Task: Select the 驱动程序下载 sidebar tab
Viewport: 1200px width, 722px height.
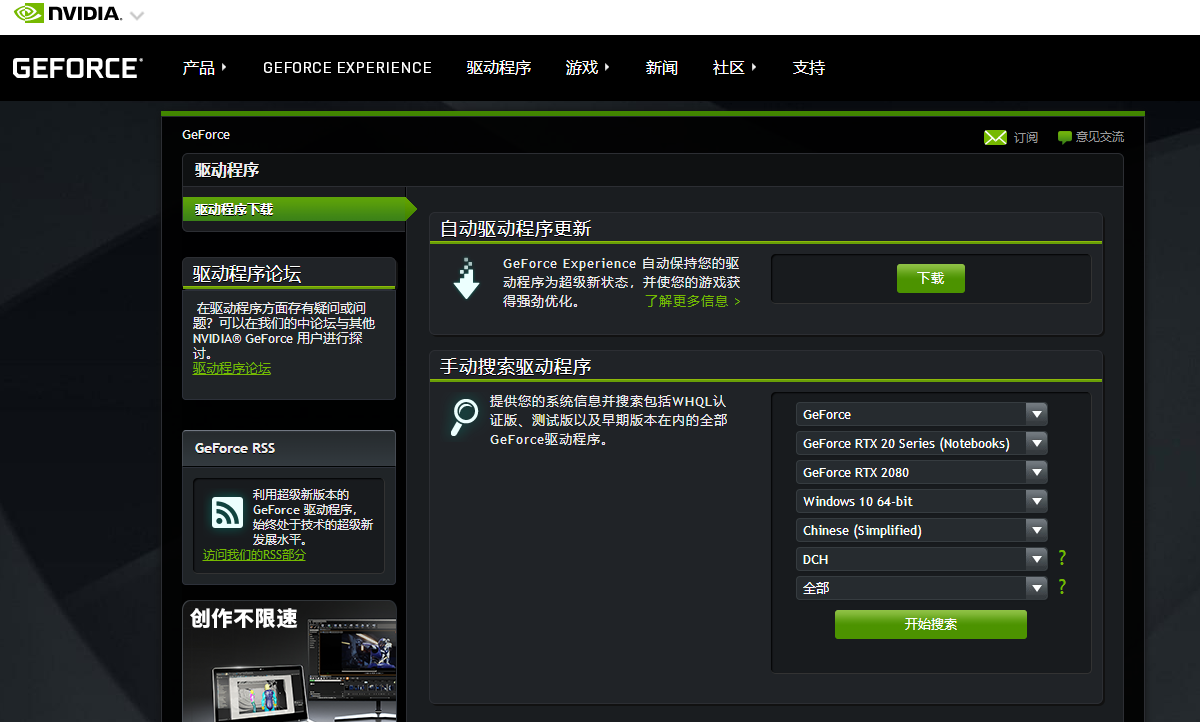Action: [299, 209]
